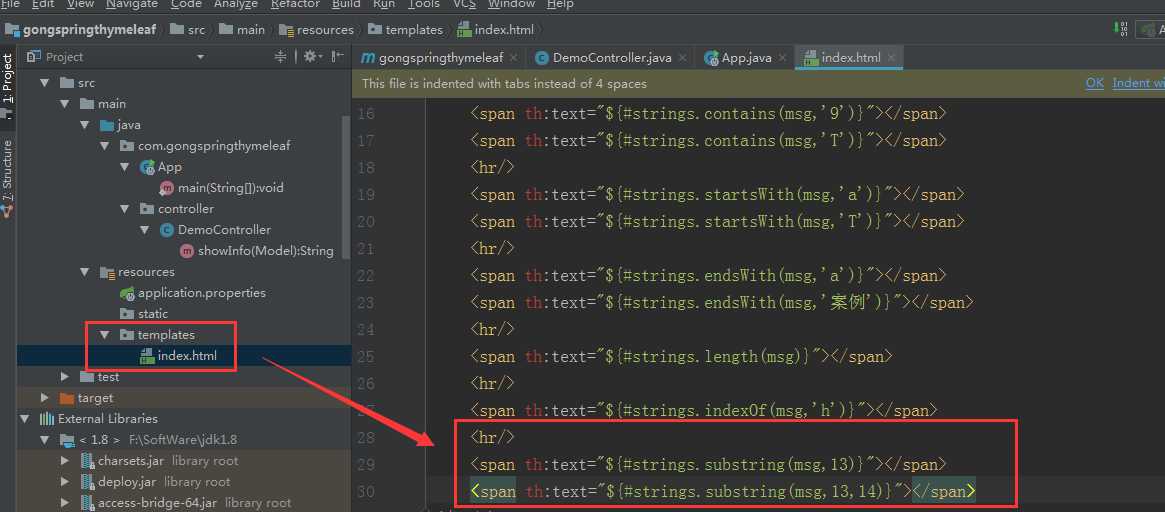Viewport: 1165px width, 512px height.
Task: Open the Analyze menu
Action: (x=236, y=4)
